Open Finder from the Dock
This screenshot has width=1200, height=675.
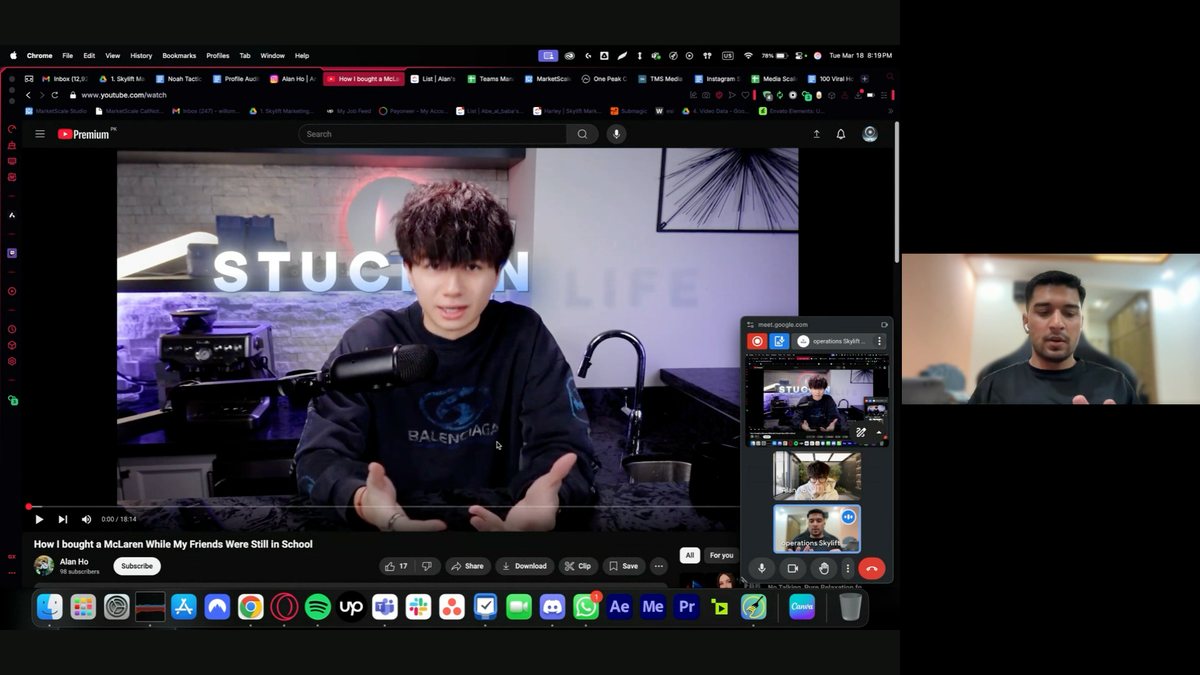[50, 607]
